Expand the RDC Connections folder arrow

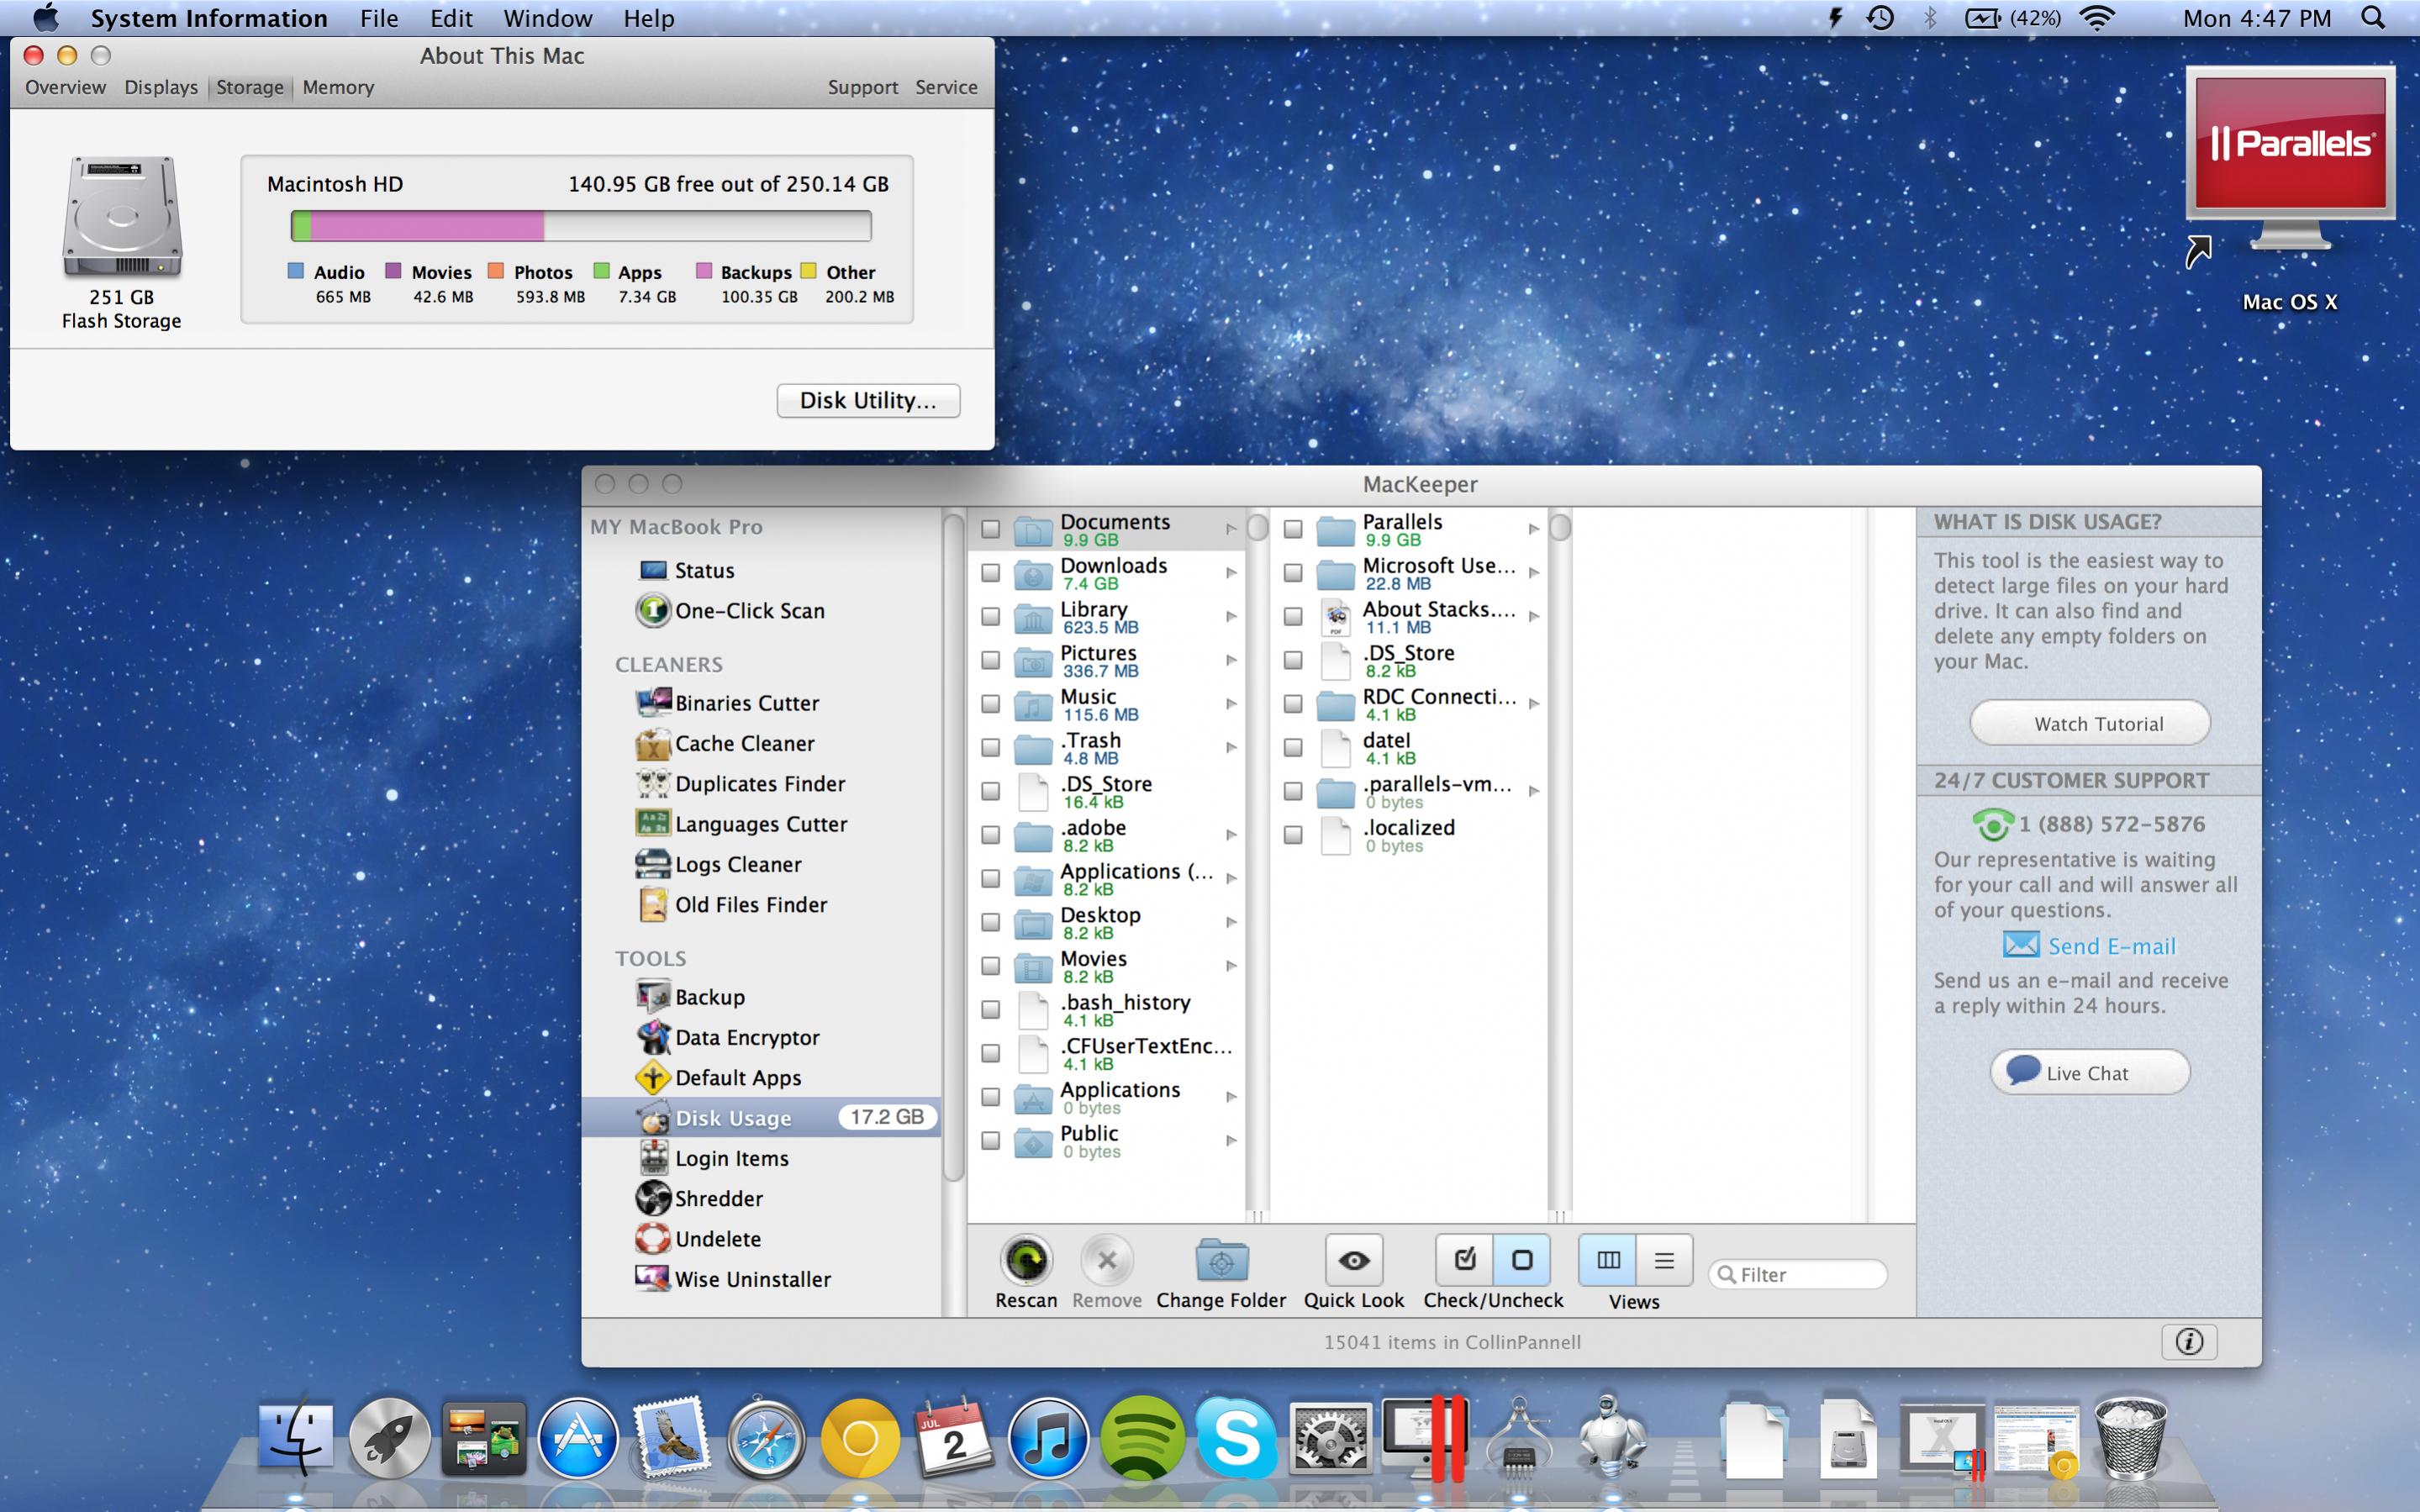pyautogui.click(x=1534, y=704)
